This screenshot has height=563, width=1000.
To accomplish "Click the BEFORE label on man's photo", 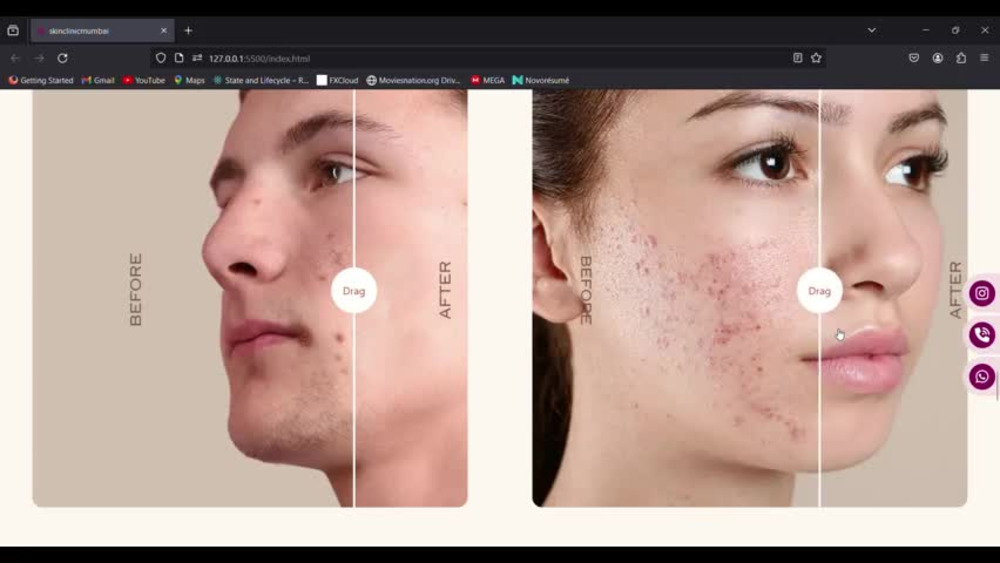I will point(135,289).
